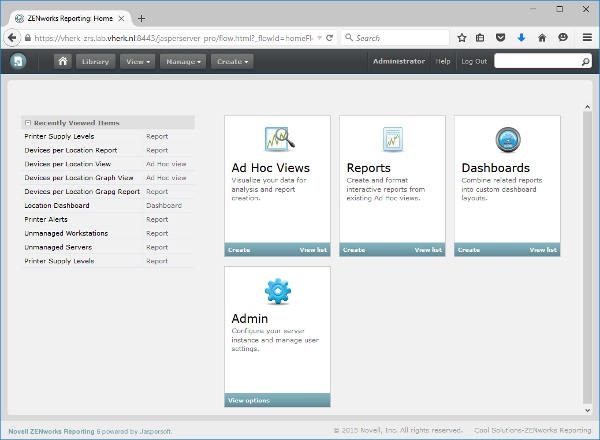Image resolution: width=600 pixels, height=440 pixels.
Task: Click View list on the Reports card
Action: (x=428, y=250)
